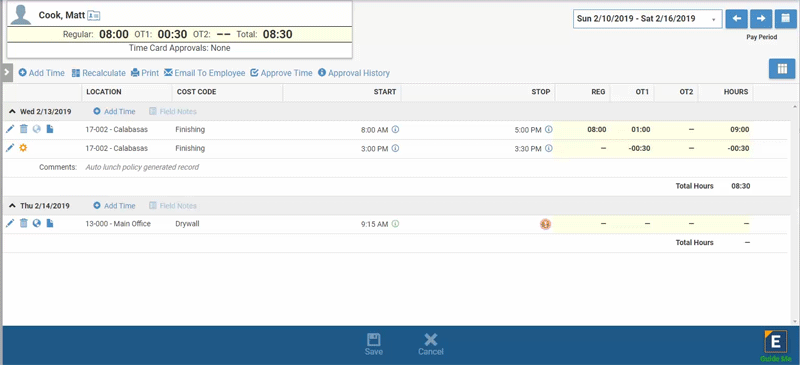
Task: Show info for the 5:00 PM stop time
Action: [x=548, y=130]
